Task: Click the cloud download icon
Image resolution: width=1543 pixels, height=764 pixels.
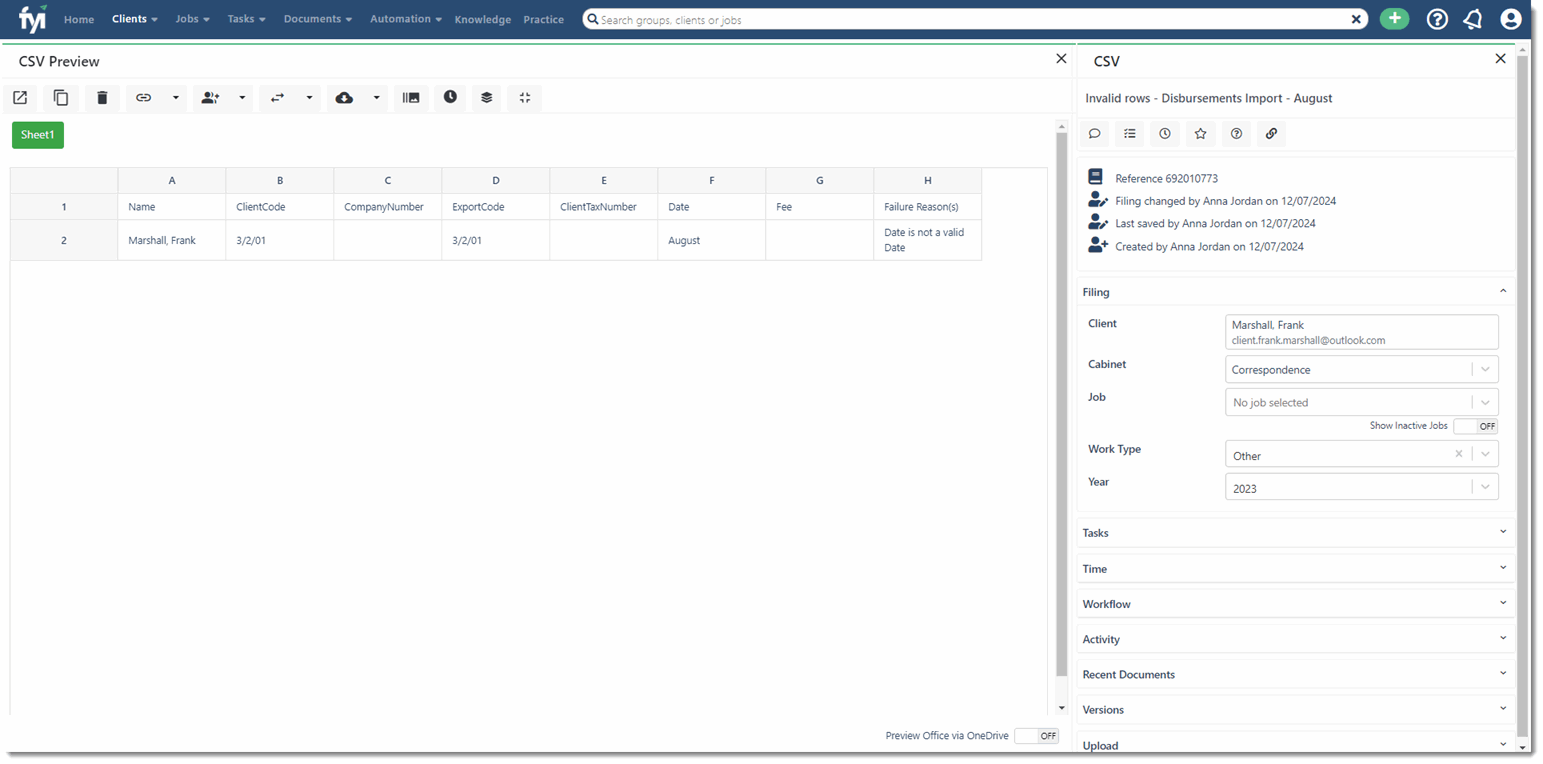Action: [344, 98]
